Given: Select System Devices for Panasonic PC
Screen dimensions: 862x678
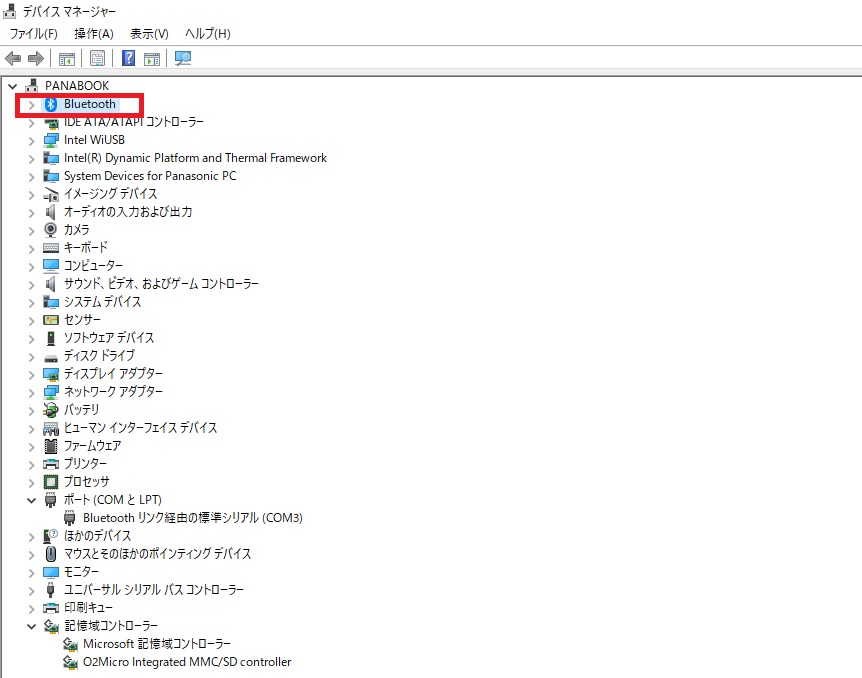Looking at the screenshot, I should pos(150,177).
